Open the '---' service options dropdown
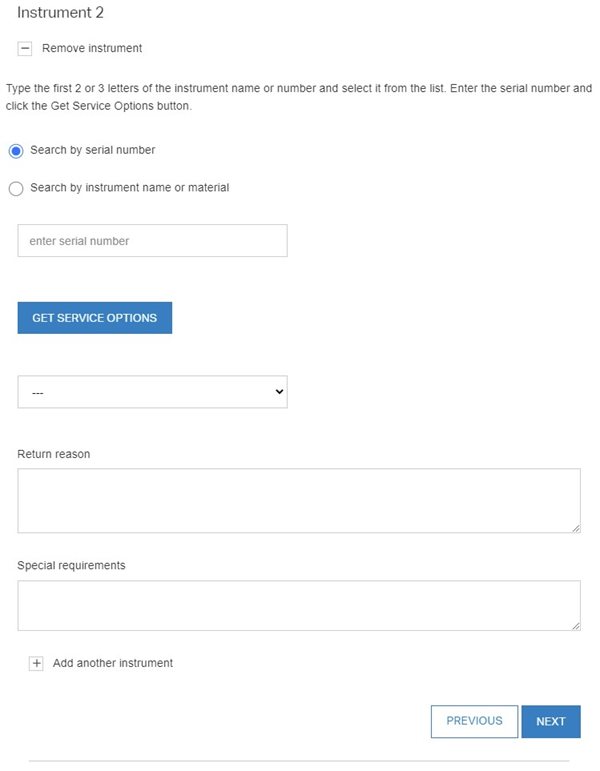The width and height of the screenshot is (600, 771). click(152, 392)
